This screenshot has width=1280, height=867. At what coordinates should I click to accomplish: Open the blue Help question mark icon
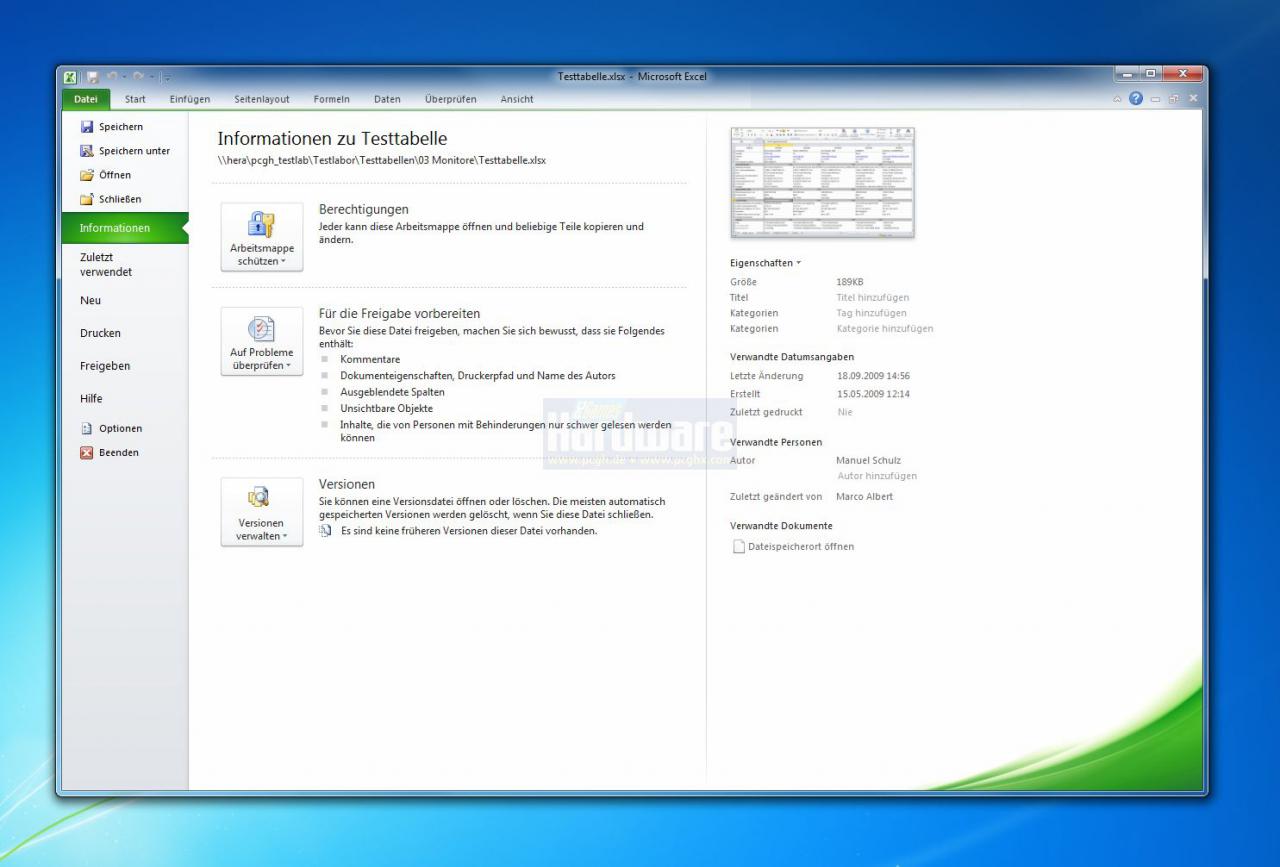pyautogui.click(x=1135, y=99)
